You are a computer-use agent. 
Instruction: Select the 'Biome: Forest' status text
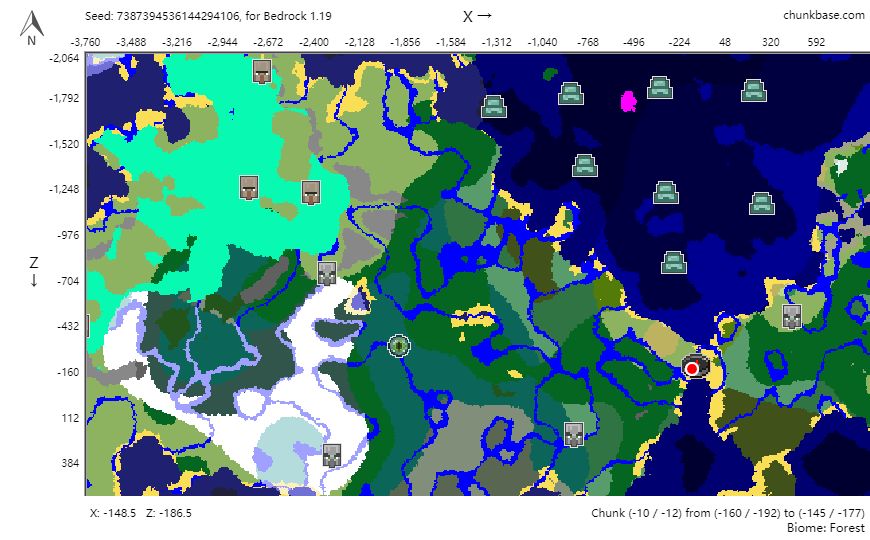point(826,527)
